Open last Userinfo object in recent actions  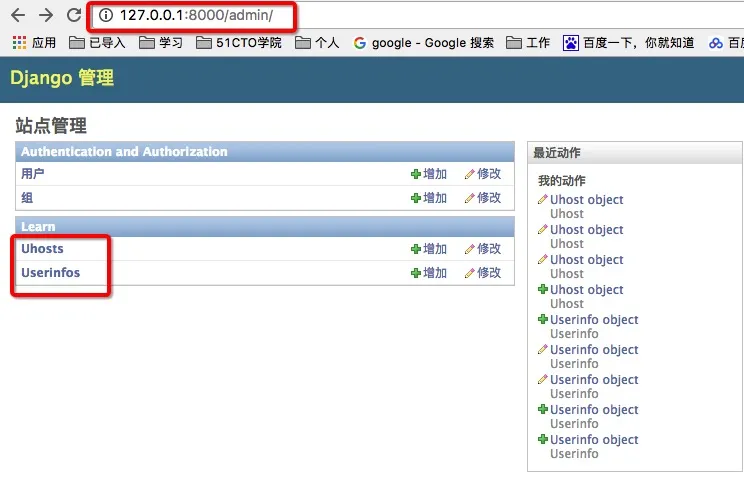coord(594,440)
